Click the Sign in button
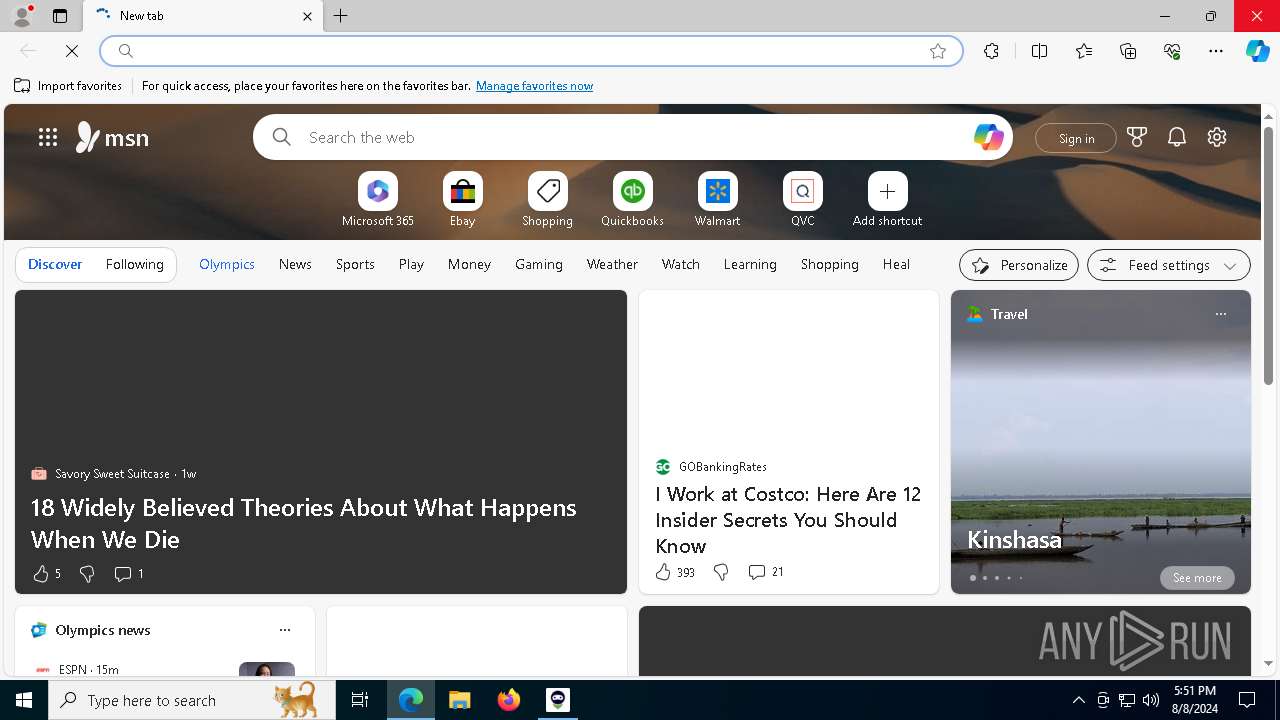 click(x=1076, y=138)
